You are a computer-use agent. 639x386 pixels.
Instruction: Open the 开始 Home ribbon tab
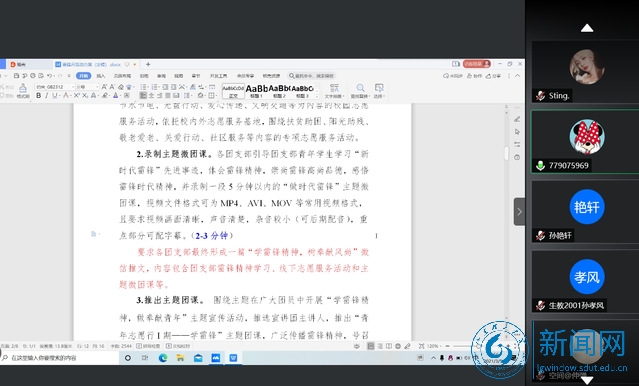pyautogui.click(x=84, y=76)
